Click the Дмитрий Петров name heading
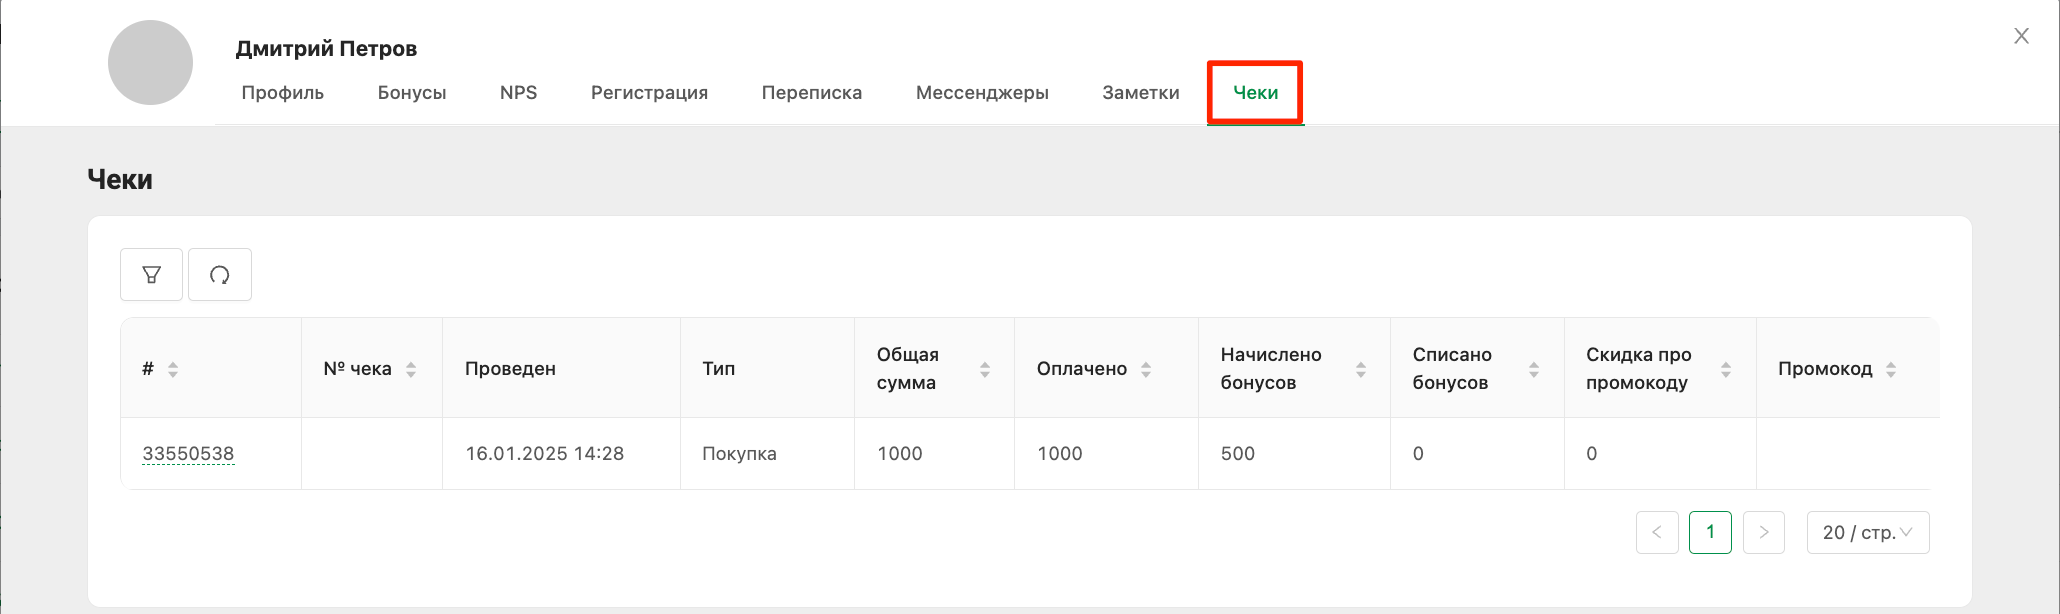This screenshot has height=614, width=2060. [326, 49]
